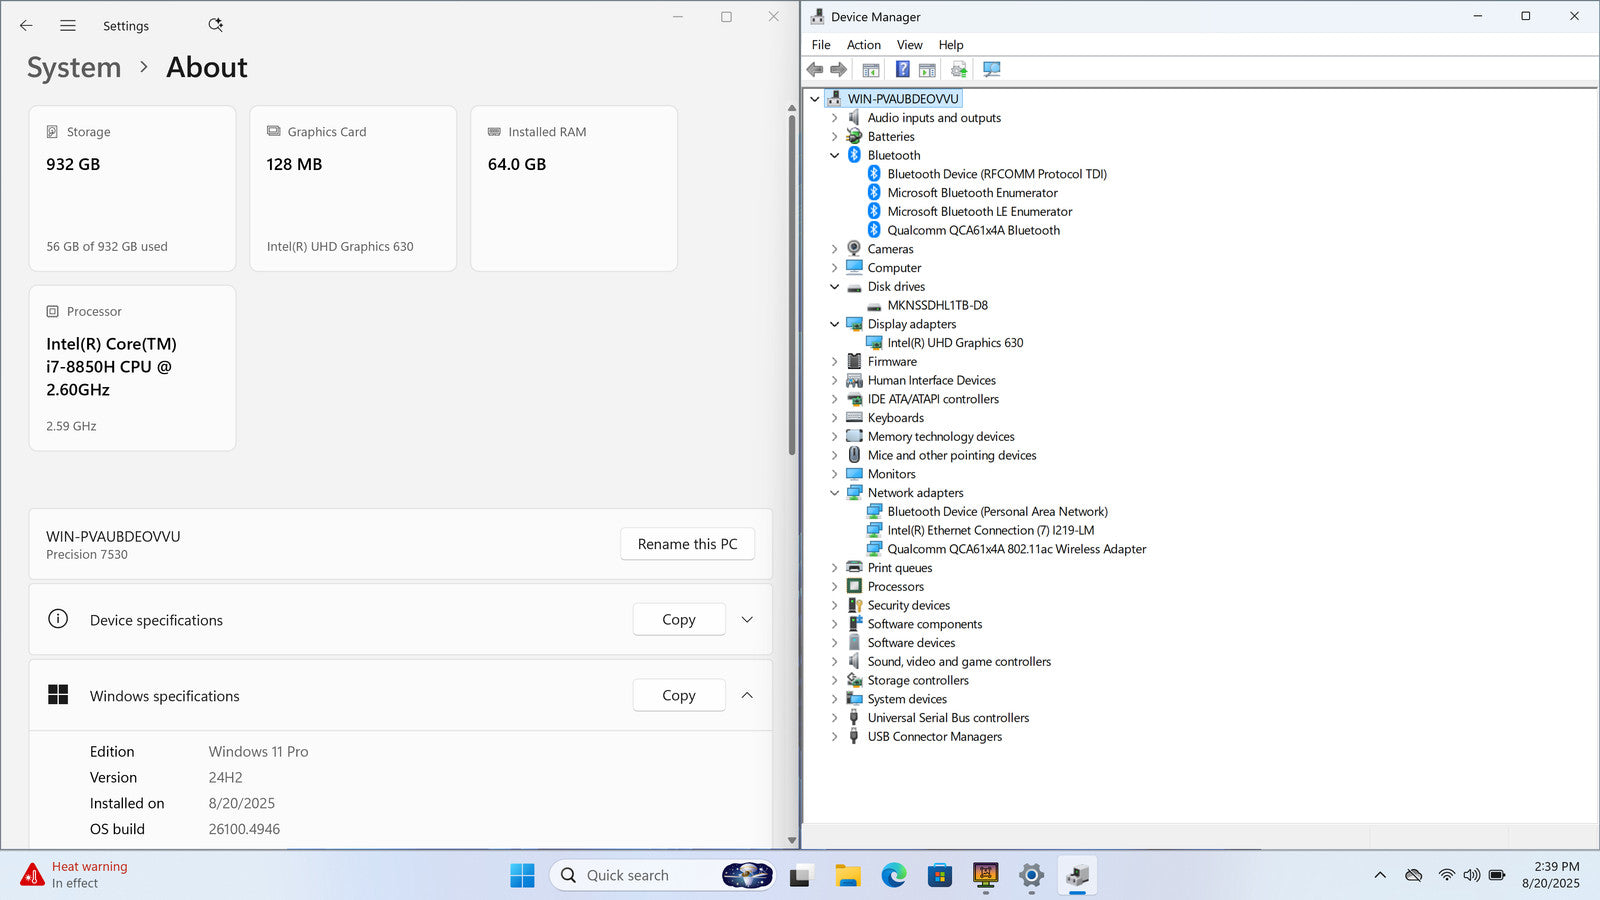Viewport: 1600px width, 900px height.
Task: Expand the Processors tree node
Action: [x=835, y=587]
